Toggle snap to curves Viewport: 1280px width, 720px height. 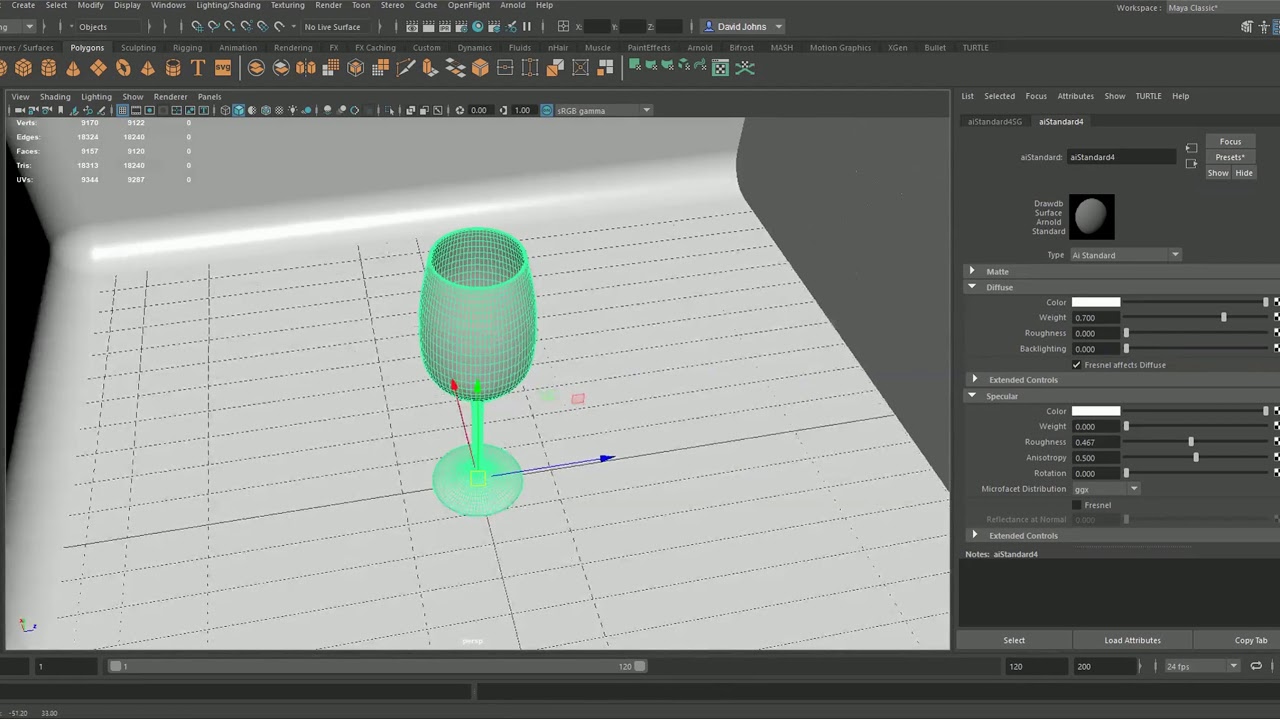click(x=213, y=27)
